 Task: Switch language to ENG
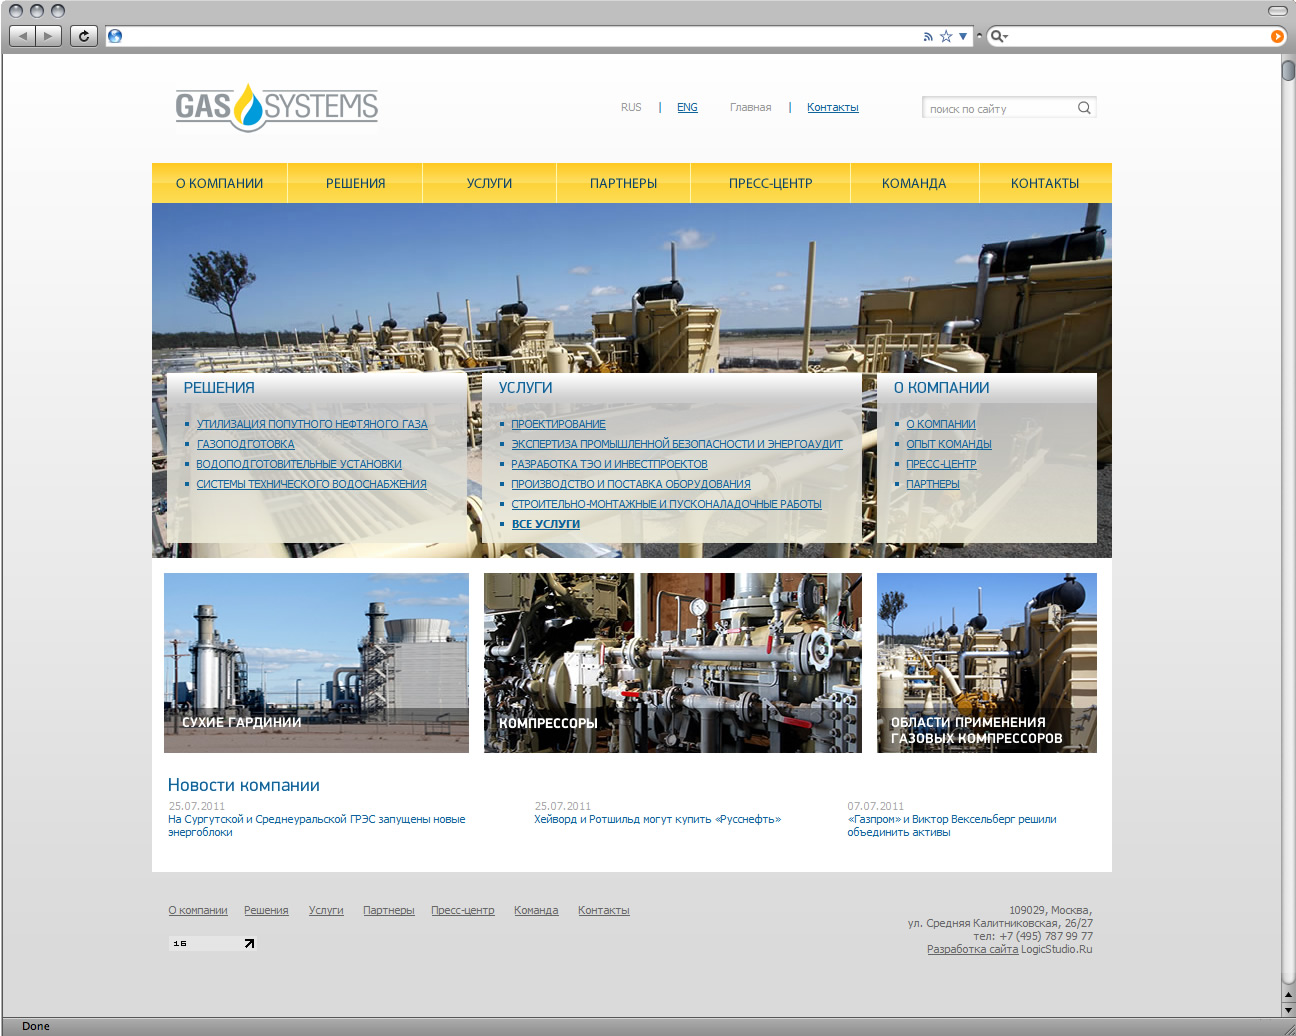(x=687, y=107)
